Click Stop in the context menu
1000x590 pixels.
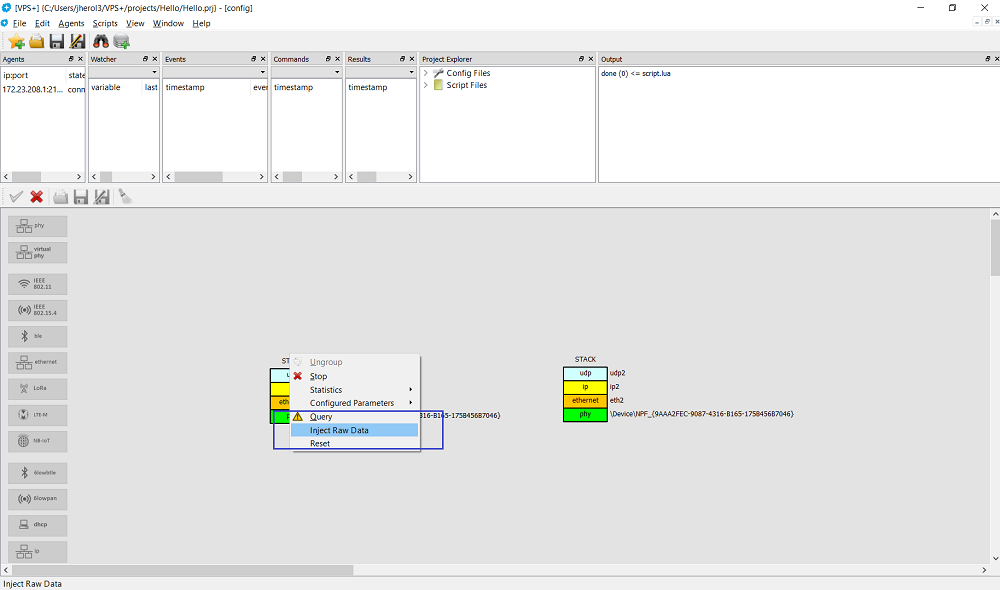click(318, 377)
